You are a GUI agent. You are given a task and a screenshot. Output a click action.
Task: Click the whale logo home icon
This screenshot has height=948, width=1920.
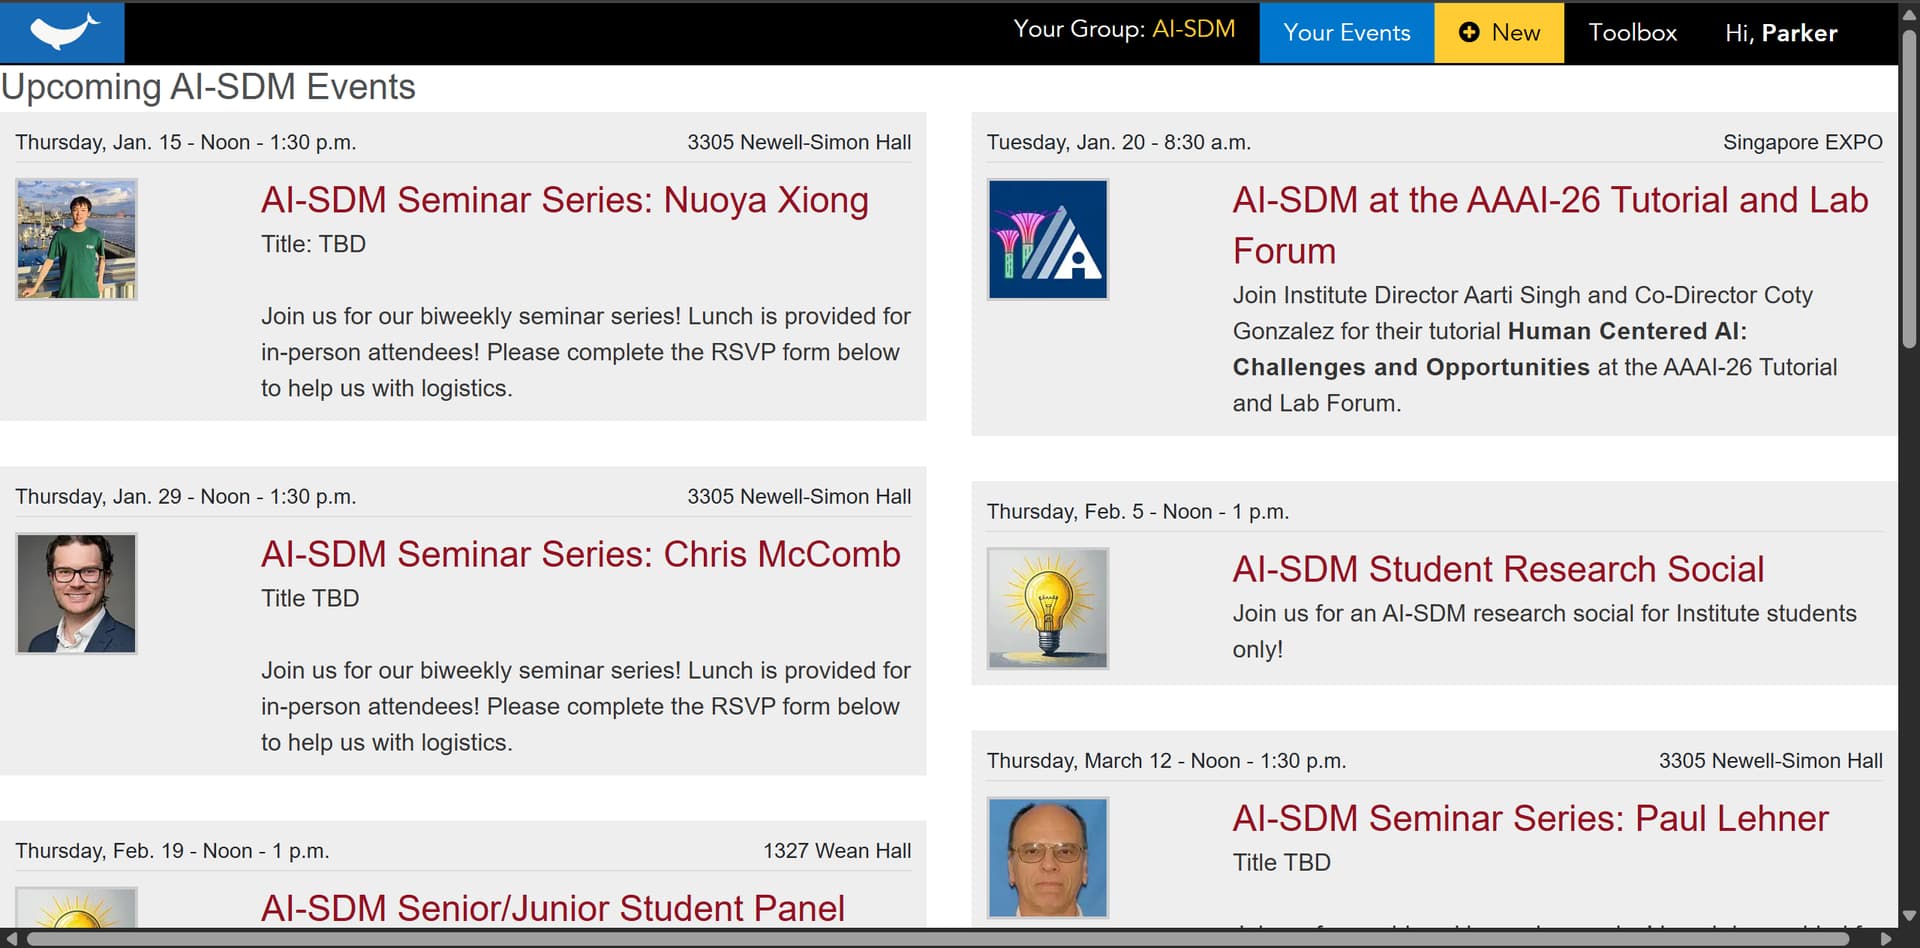click(62, 32)
